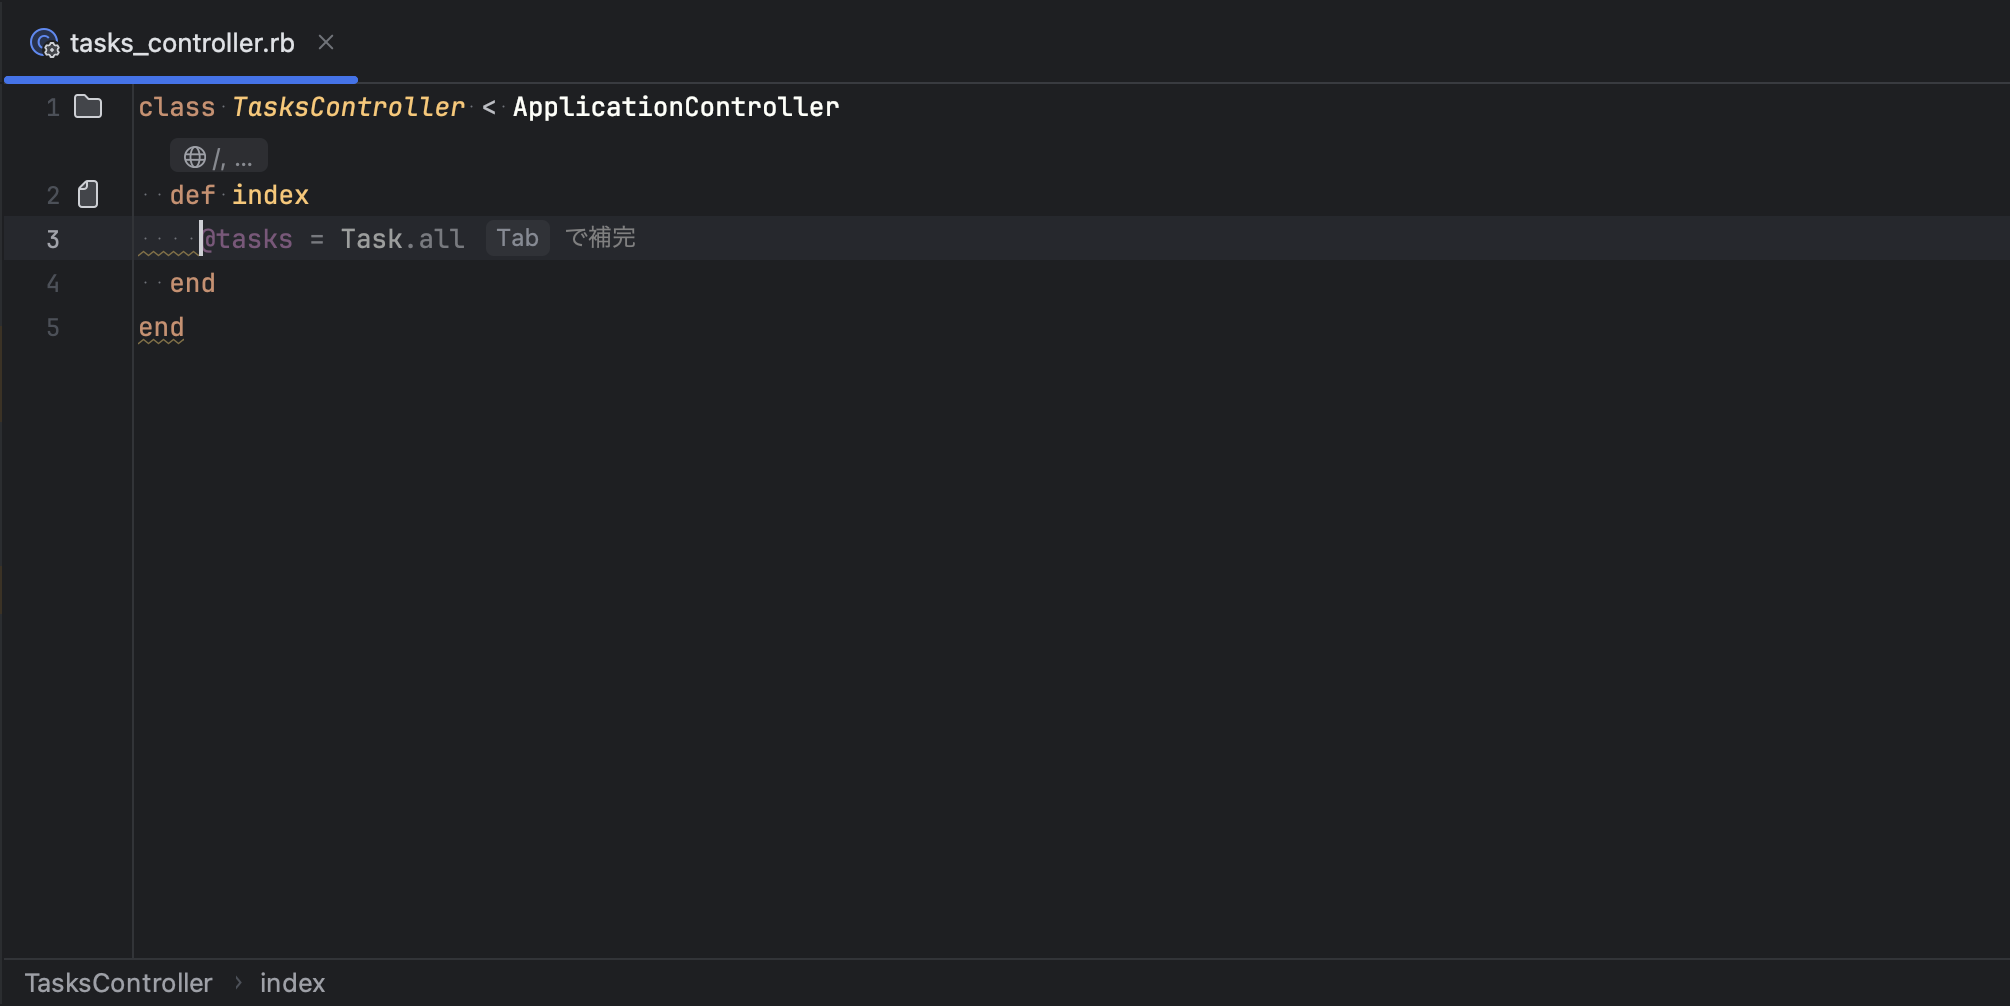Click the suggested @tasks inline completion
Image resolution: width=2010 pixels, height=1006 pixels.
pyautogui.click(x=248, y=239)
